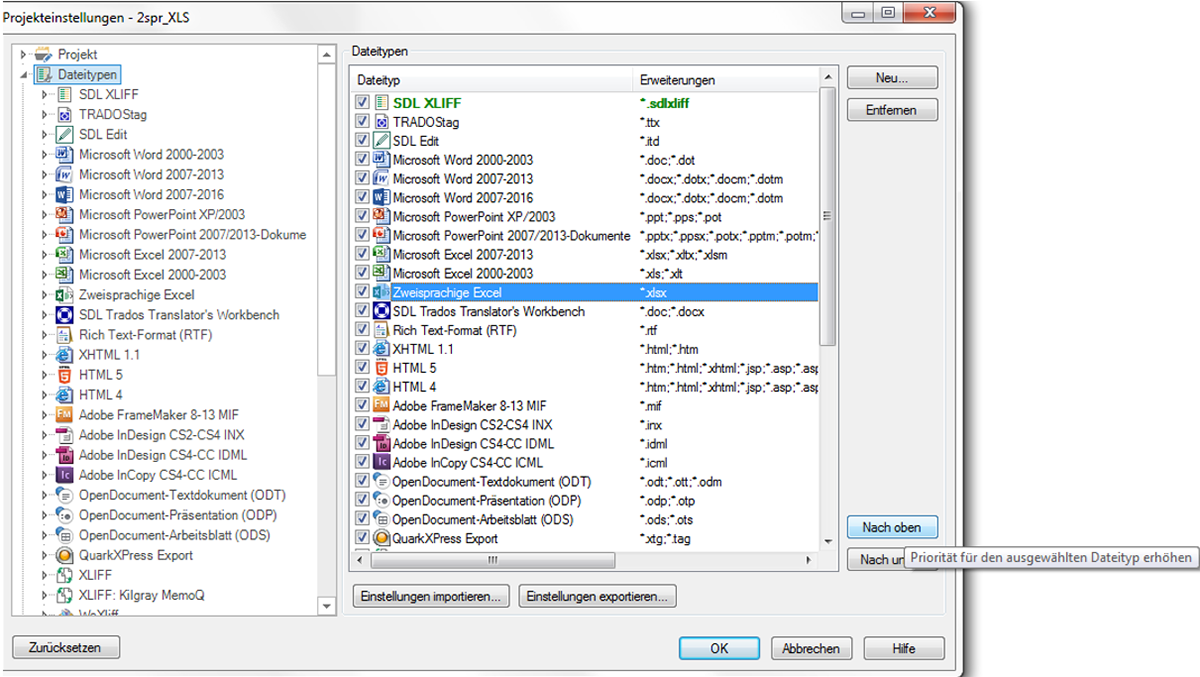The height and width of the screenshot is (677, 1200).
Task: Click the Microsoft Word 2000-2003 tree icon
Action: (x=64, y=154)
